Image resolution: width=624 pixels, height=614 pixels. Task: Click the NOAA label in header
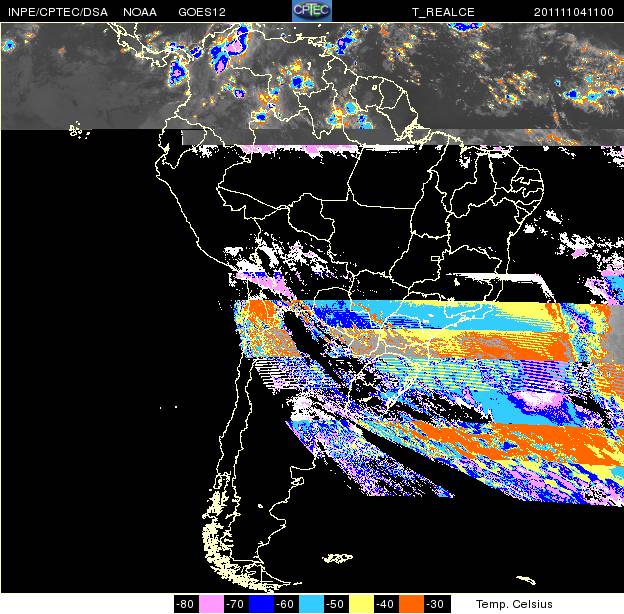point(140,12)
